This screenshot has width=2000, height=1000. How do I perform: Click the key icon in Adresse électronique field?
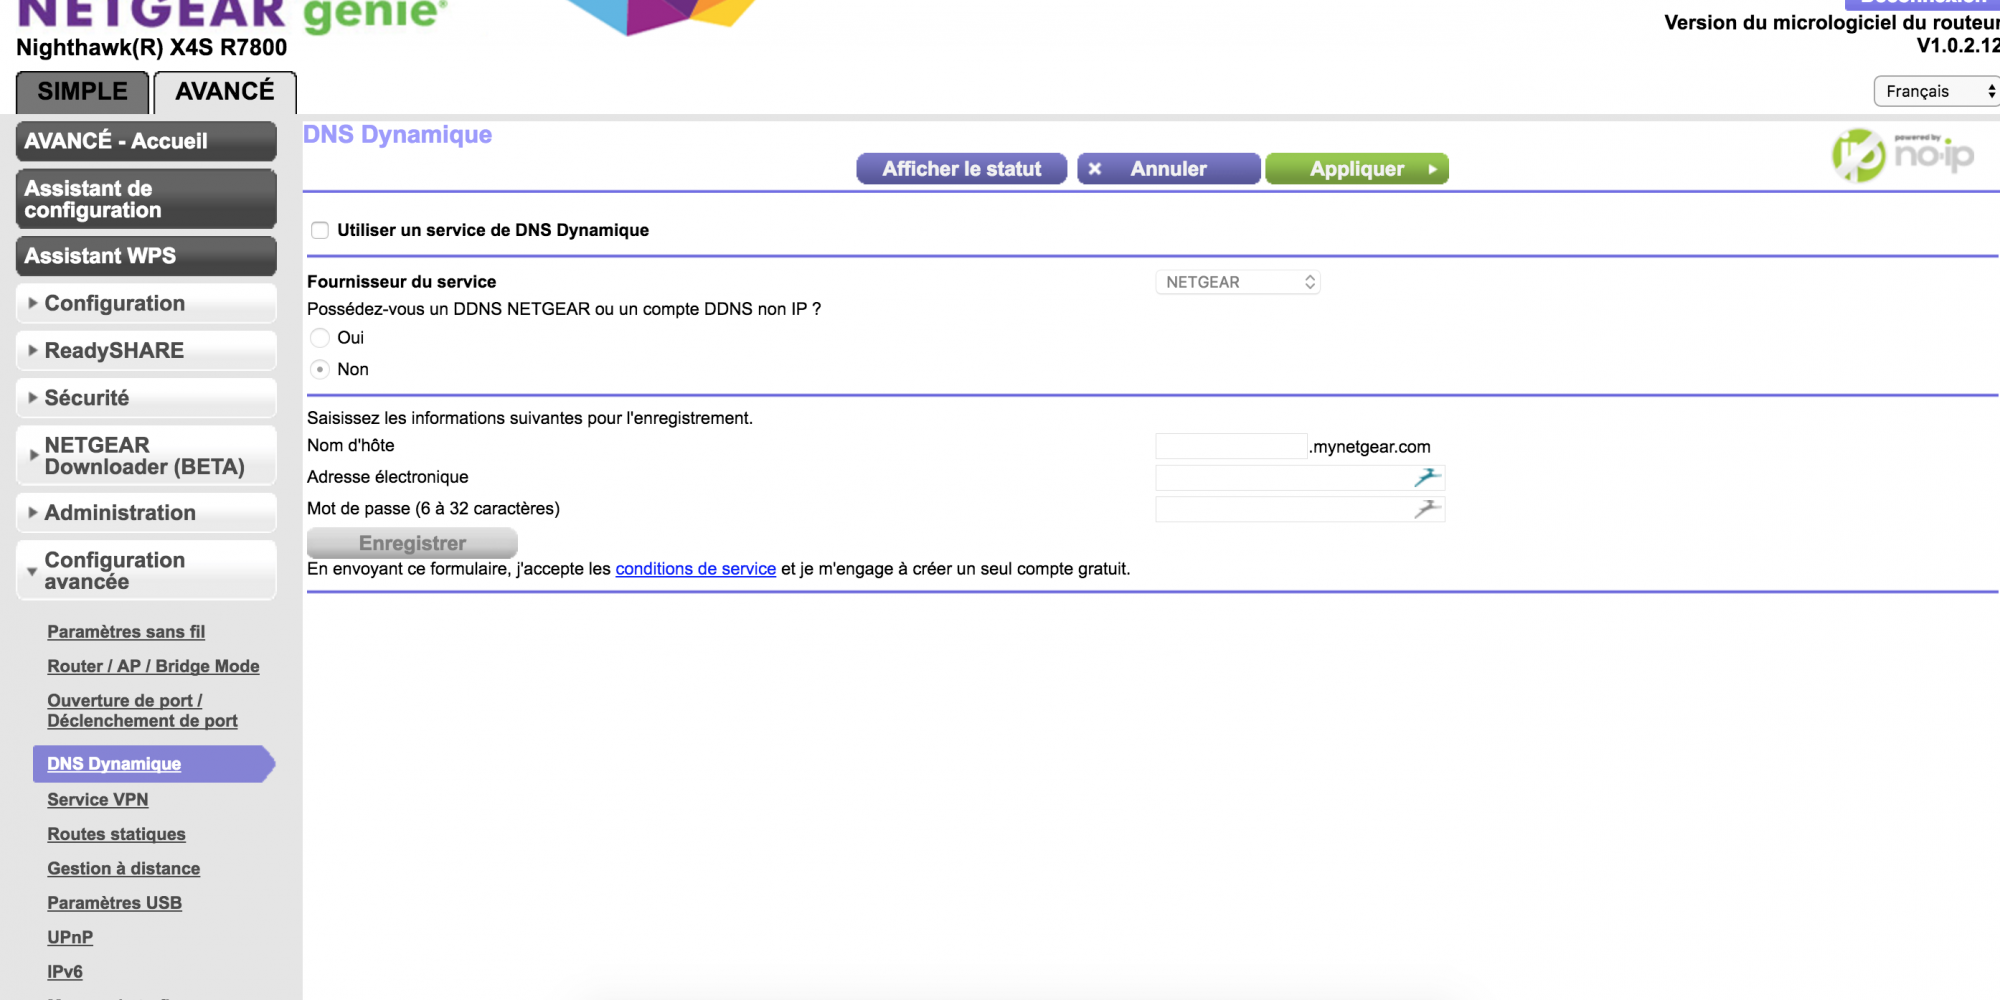(1427, 478)
